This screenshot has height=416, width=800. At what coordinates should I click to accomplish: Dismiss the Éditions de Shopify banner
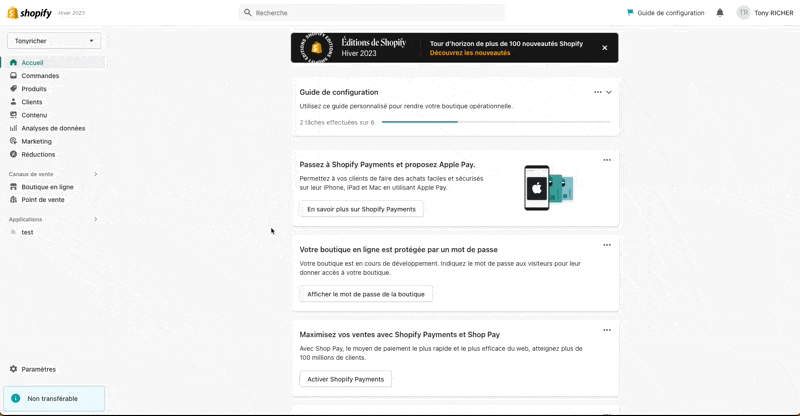tap(605, 48)
